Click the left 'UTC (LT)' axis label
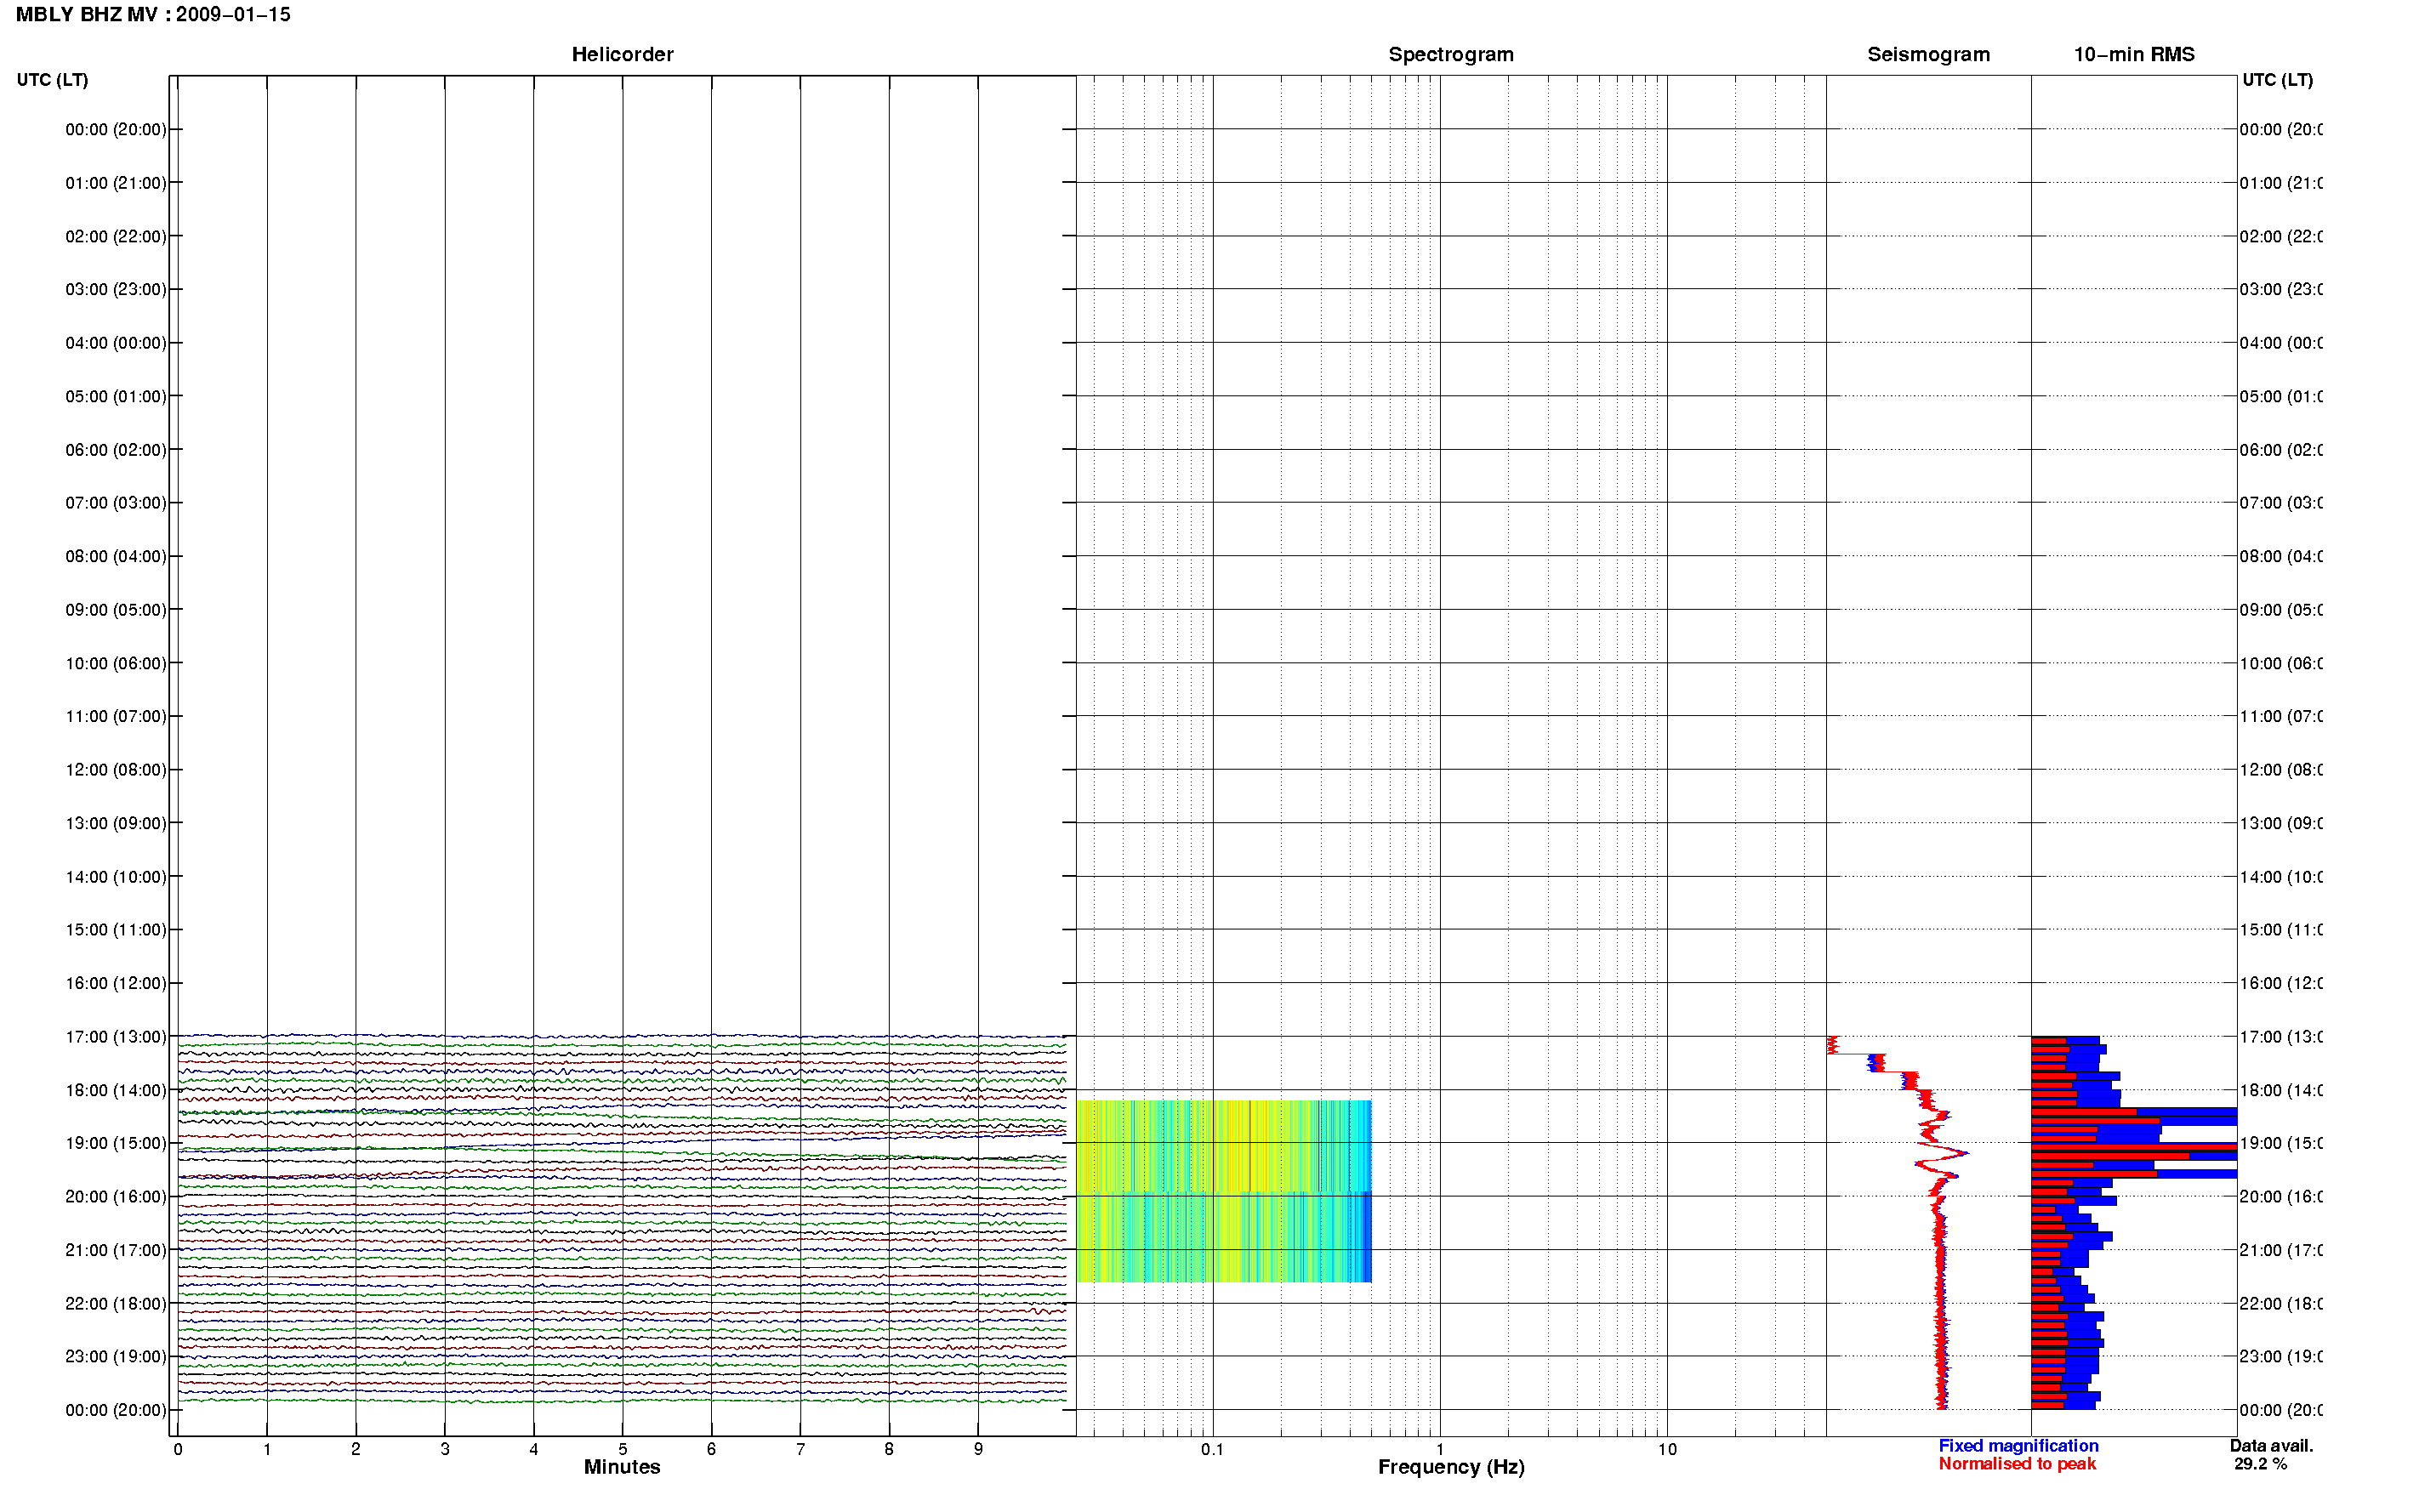The image size is (2419, 1512). 52,80
